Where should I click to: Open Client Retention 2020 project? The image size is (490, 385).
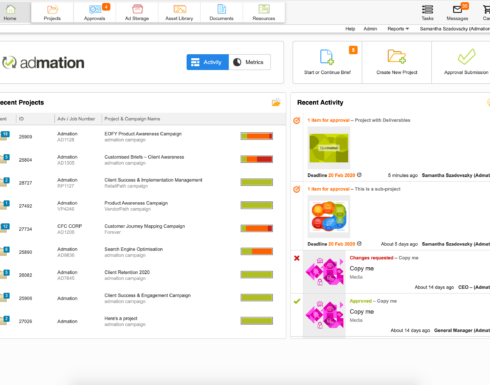(127, 272)
